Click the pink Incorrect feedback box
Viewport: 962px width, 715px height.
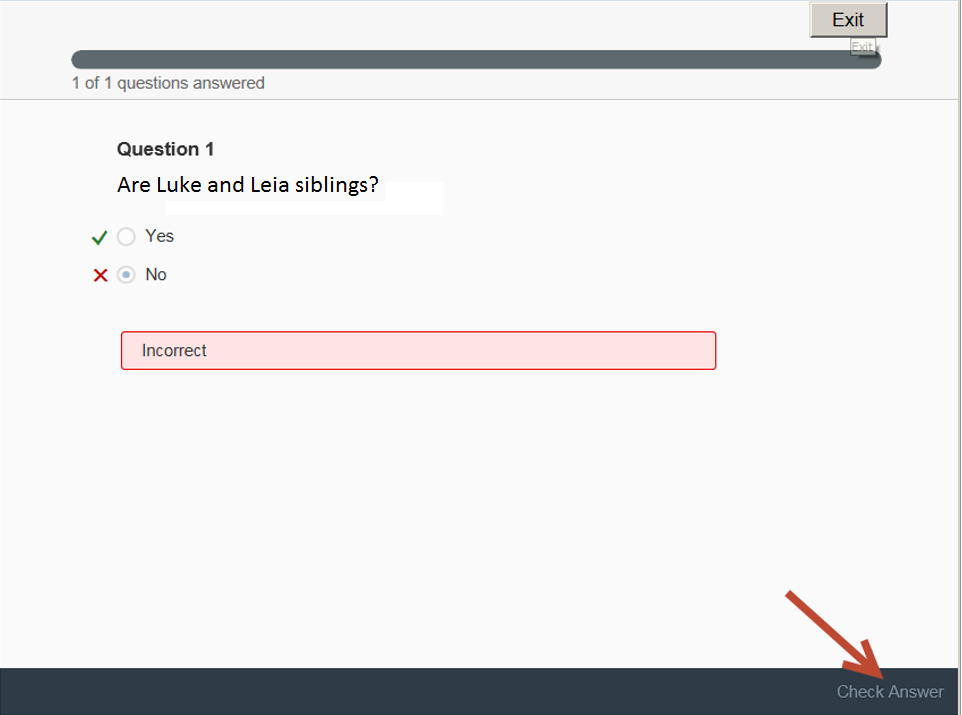click(418, 350)
